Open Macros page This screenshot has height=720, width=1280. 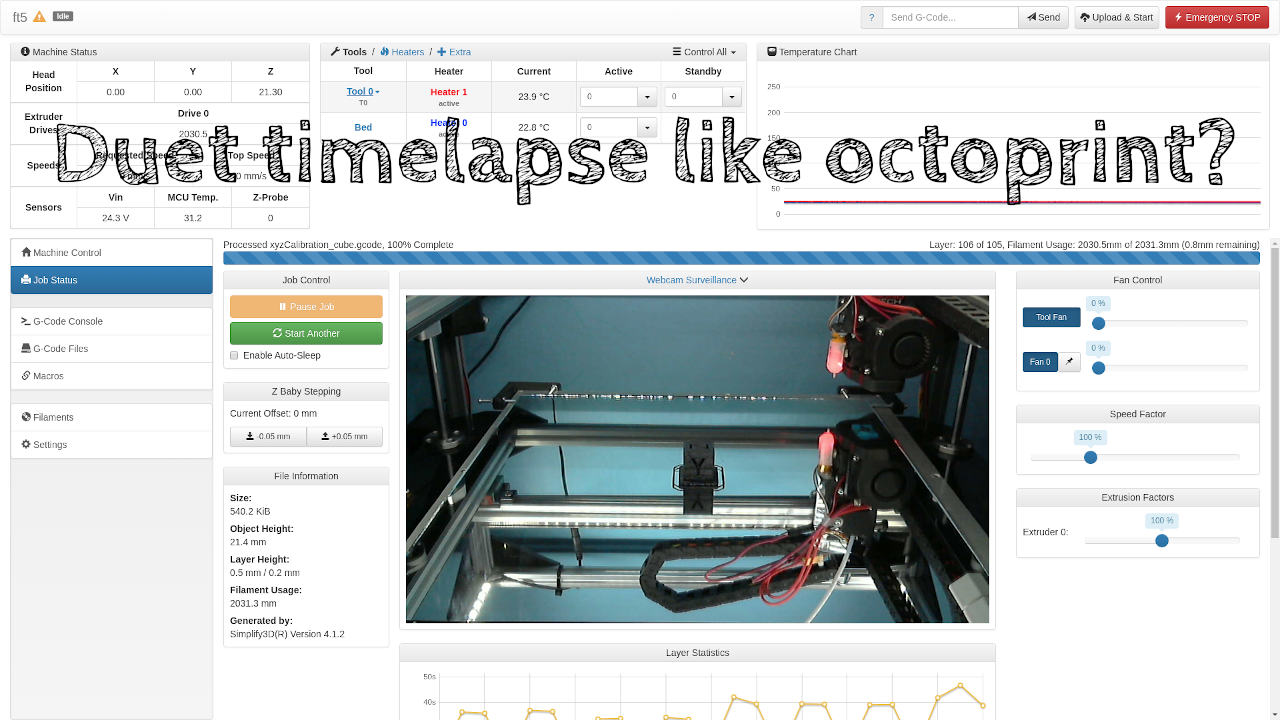tap(112, 376)
